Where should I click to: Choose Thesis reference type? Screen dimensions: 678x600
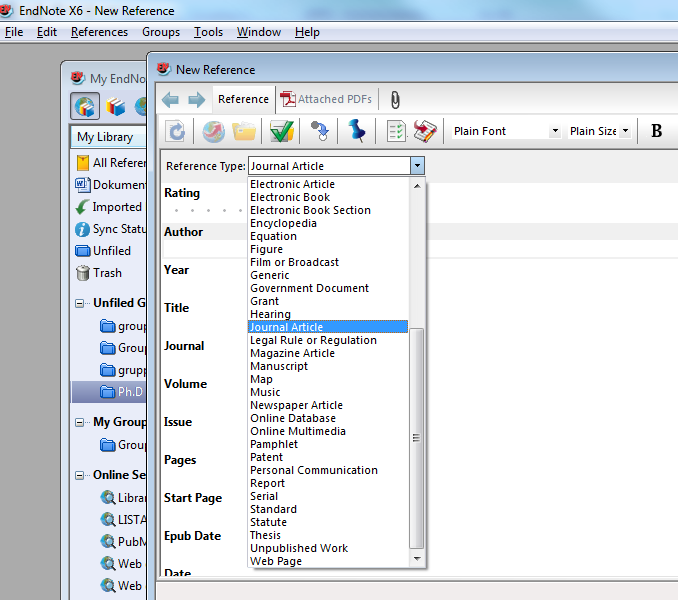328,535
